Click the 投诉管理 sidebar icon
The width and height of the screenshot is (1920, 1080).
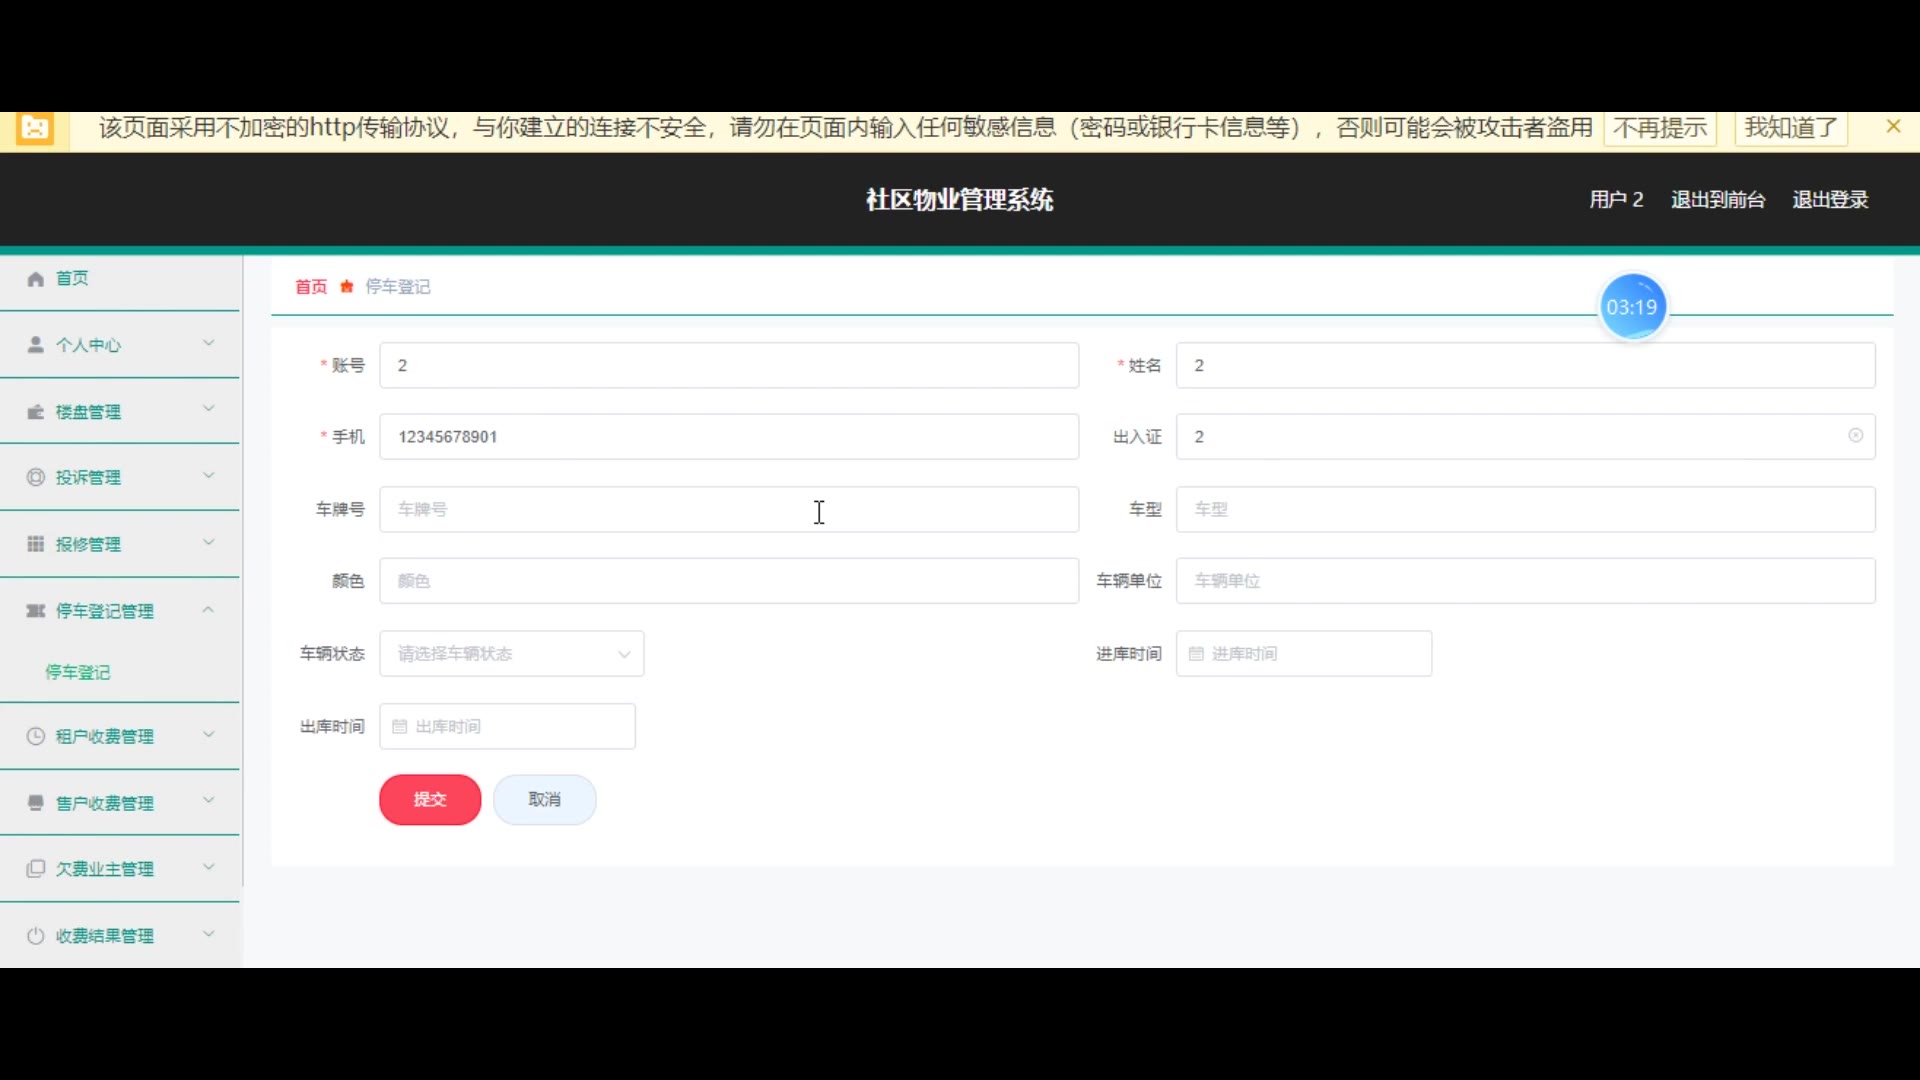36,477
